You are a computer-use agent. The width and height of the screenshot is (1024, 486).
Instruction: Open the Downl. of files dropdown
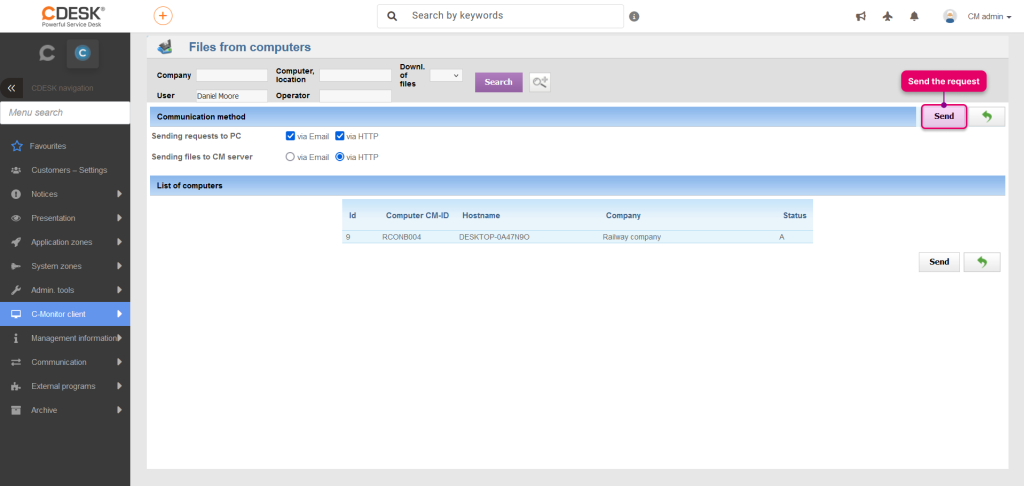(446, 76)
